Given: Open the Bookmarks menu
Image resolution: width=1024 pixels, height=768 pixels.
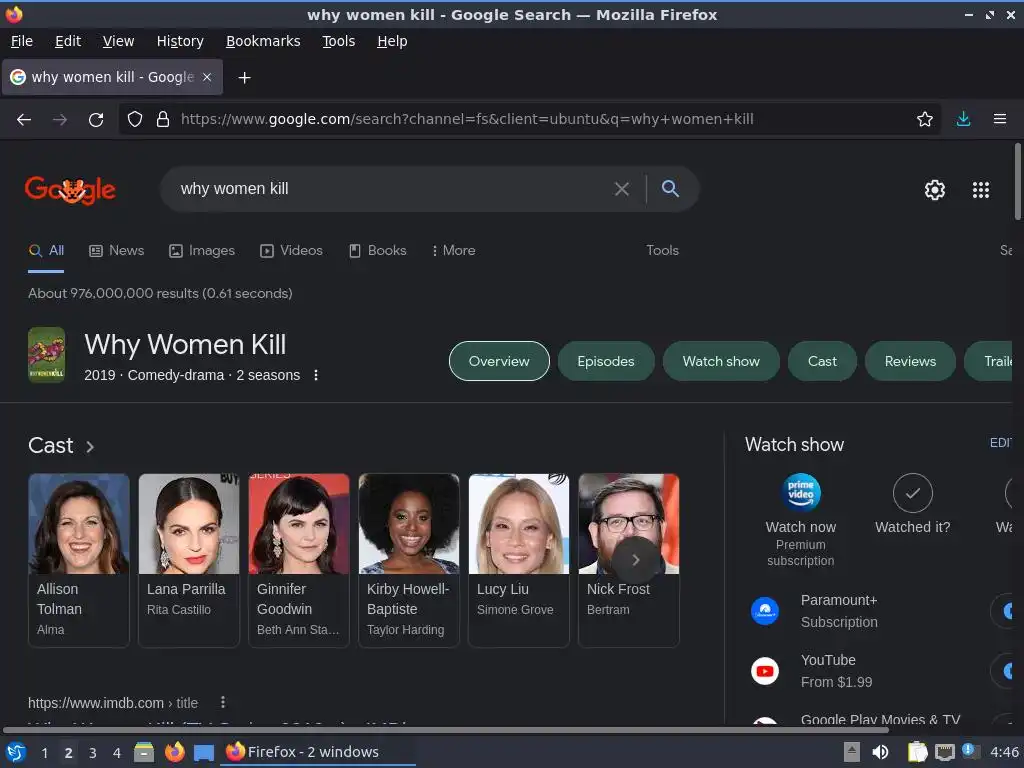Looking at the screenshot, I should point(263,41).
